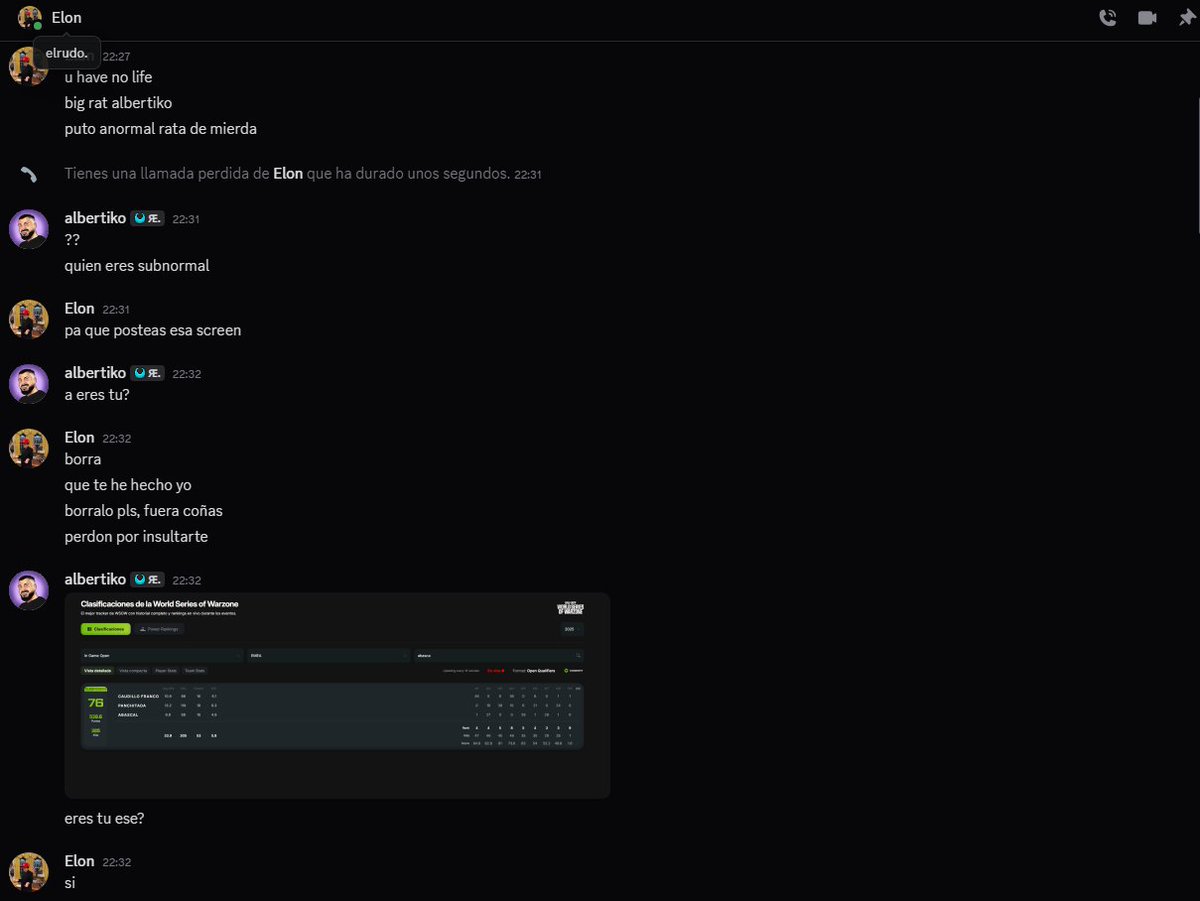Select the message 'borralo pls, fuera coñas'
Screen dimensions: 1200x901
tap(144, 511)
